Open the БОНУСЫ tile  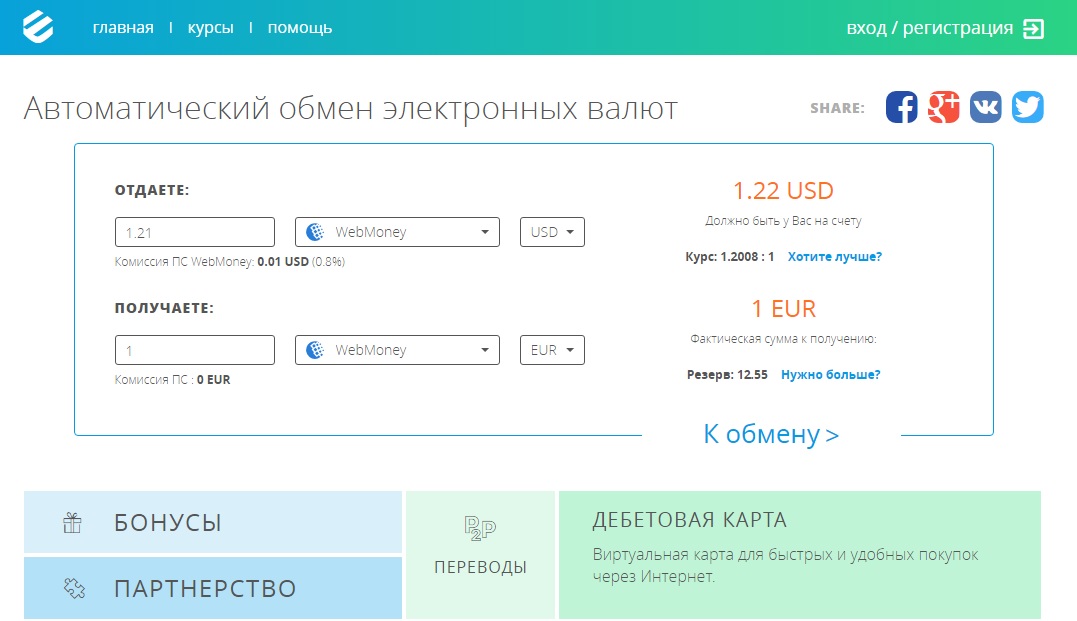[213, 522]
